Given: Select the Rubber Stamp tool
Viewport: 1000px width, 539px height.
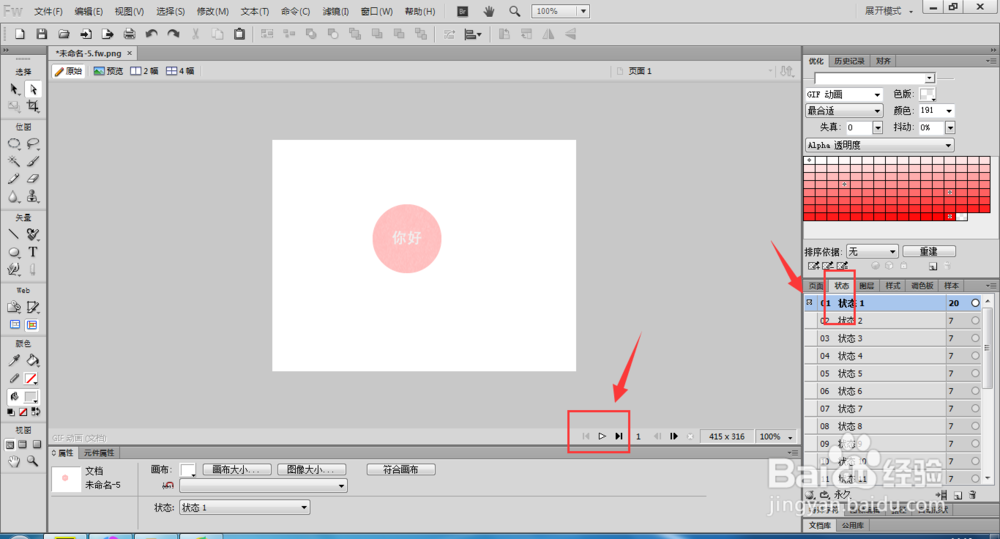Looking at the screenshot, I should tap(33, 196).
